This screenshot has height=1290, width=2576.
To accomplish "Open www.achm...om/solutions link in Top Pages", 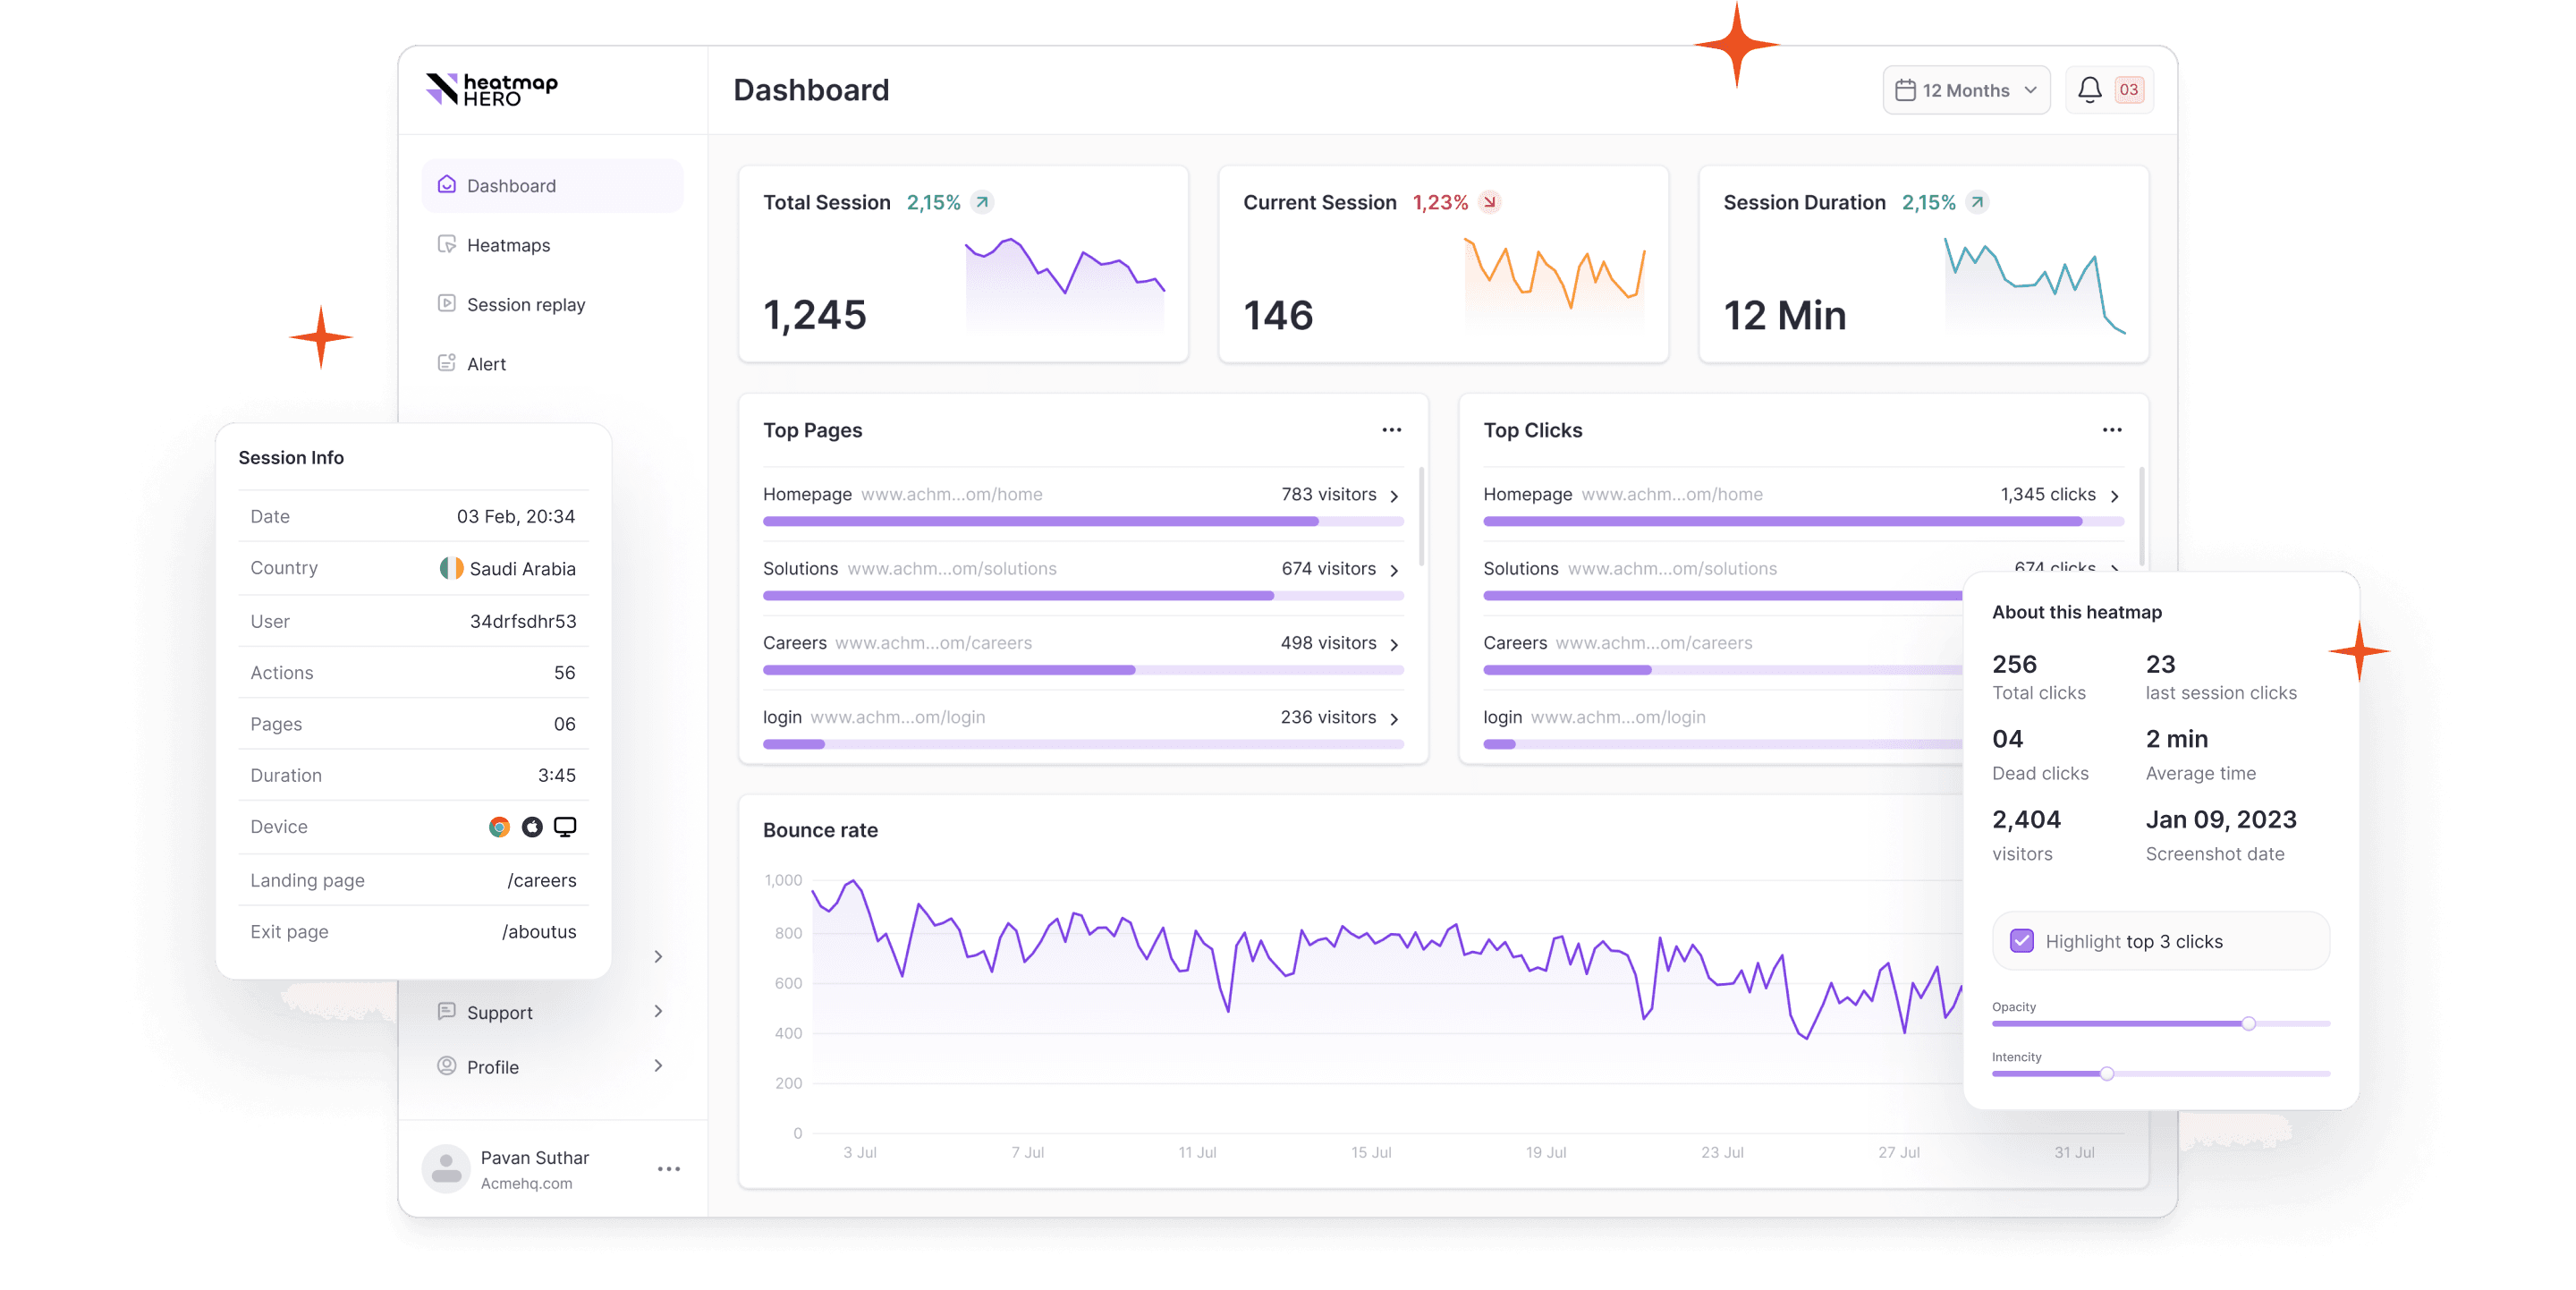I will [x=951, y=568].
